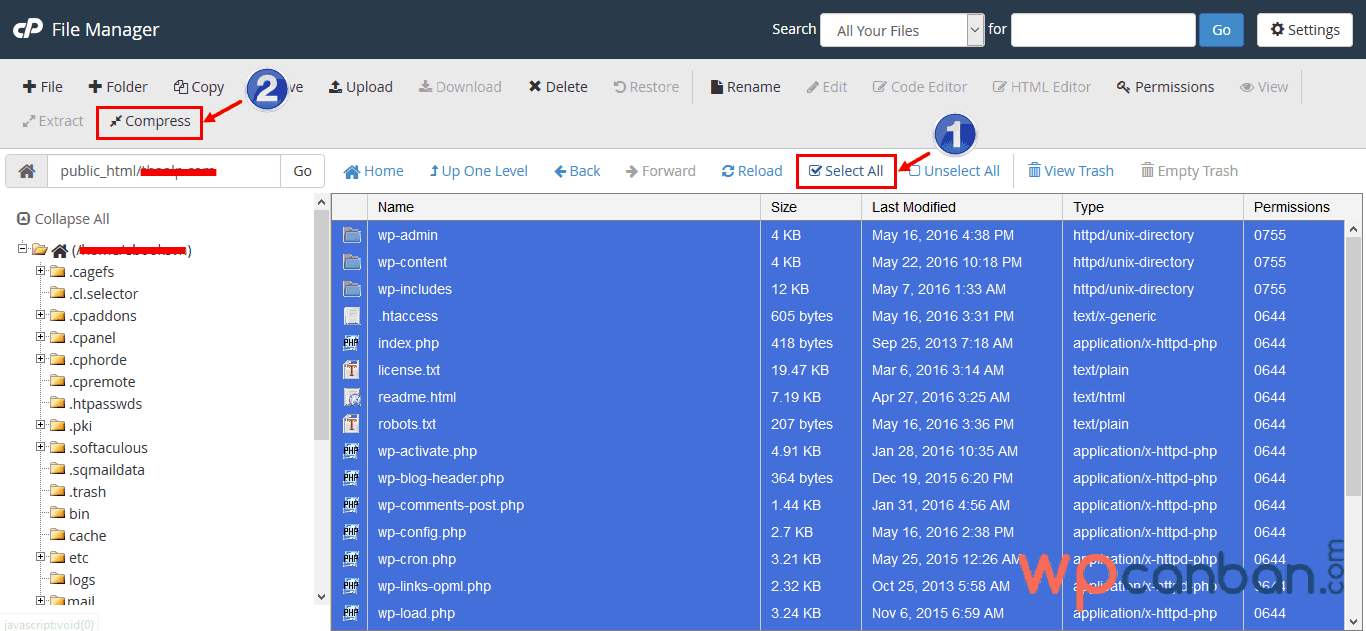Reload the file listing
The width and height of the screenshot is (1366, 631).
coord(752,171)
